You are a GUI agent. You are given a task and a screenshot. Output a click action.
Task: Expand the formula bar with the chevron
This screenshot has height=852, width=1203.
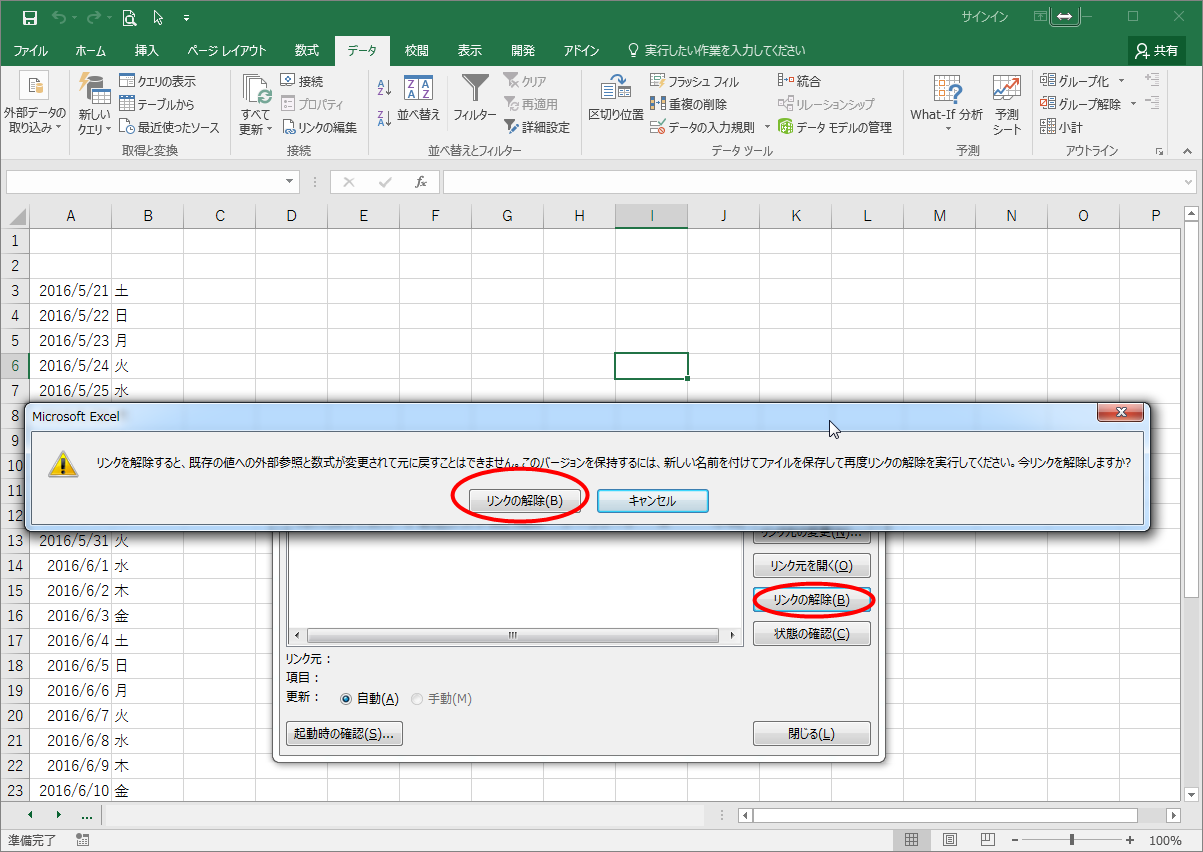(1189, 182)
